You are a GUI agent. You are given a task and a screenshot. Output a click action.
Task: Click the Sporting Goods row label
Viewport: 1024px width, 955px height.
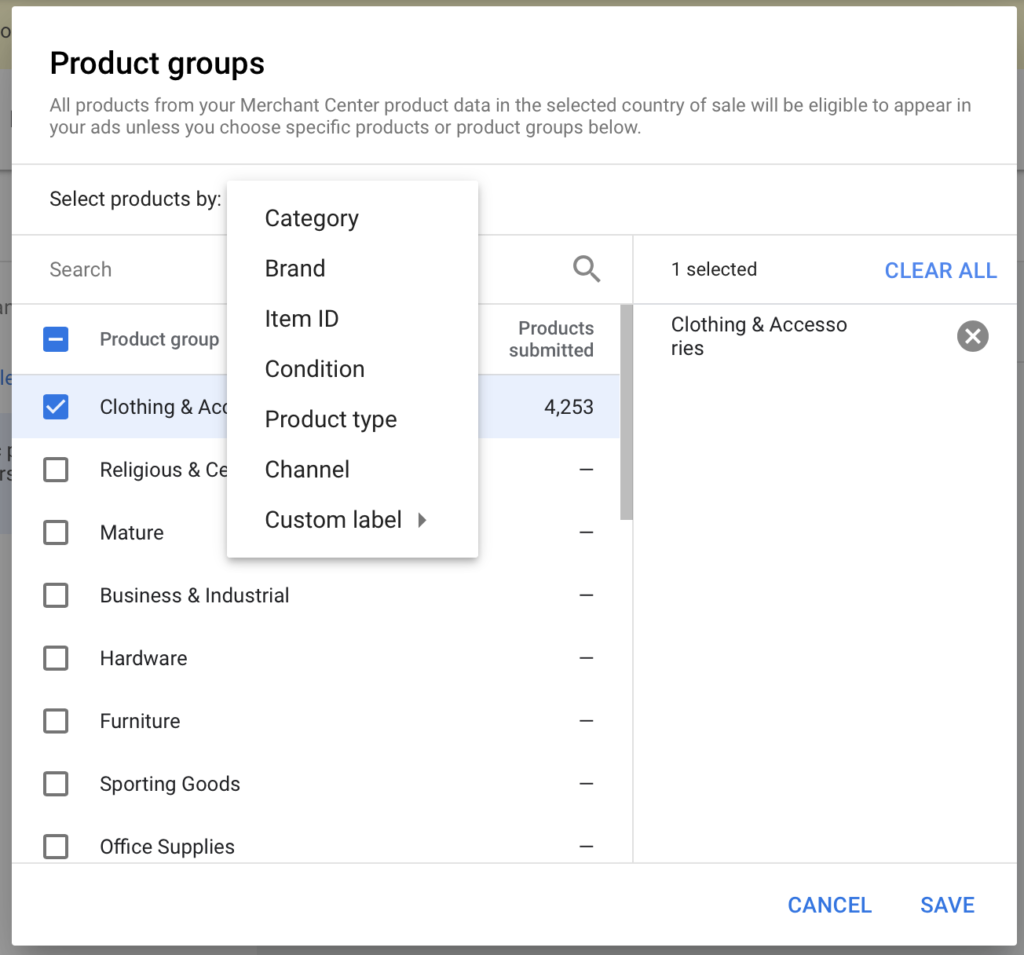point(170,784)
